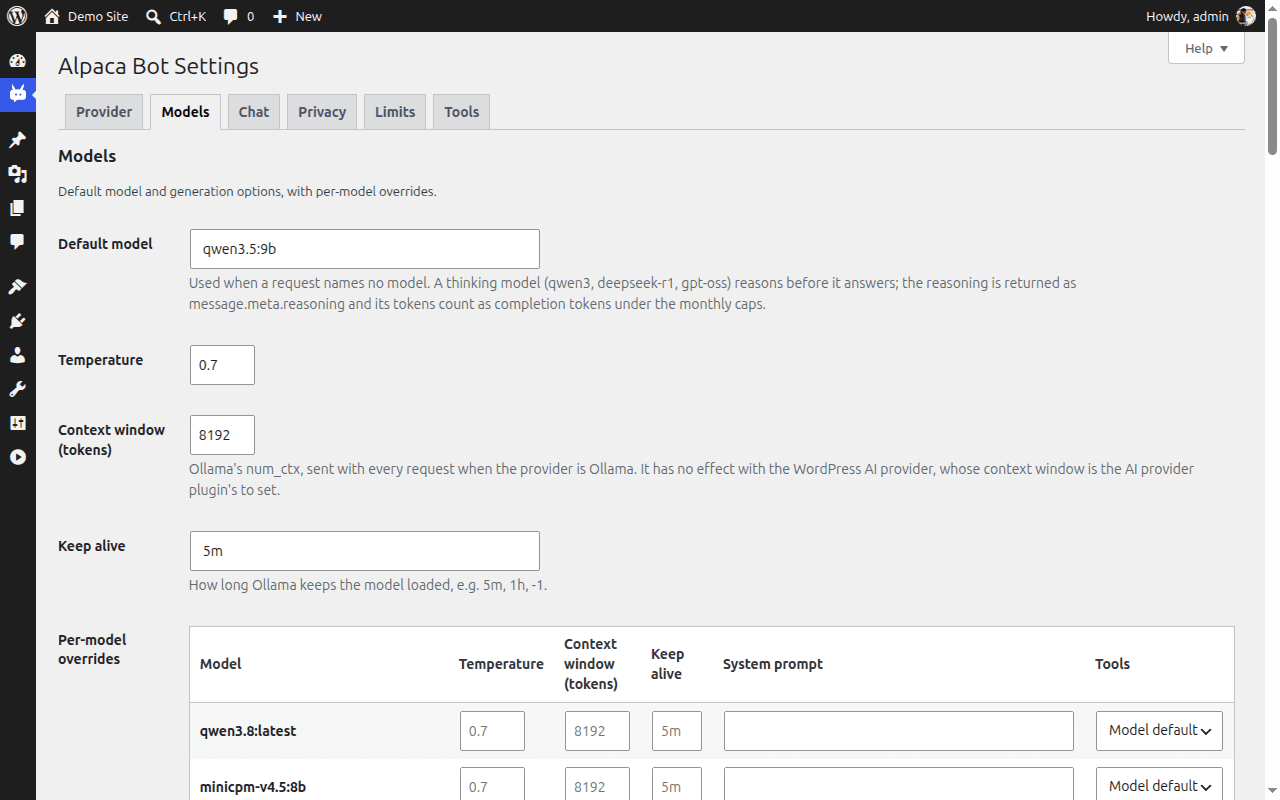This screenshot has height=800, width=1280.
Task: Open Settings via the sliders sidebar icon
Action: [17, 423]
